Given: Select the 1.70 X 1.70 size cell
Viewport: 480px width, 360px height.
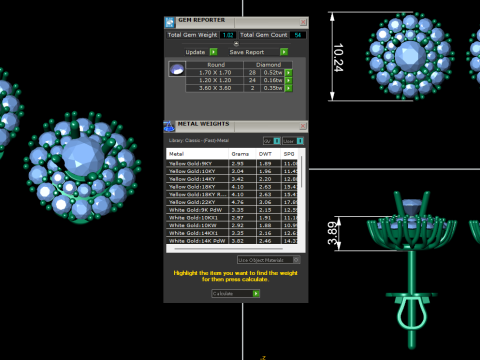Looking at the screenshot, I should tap(215, 73).
